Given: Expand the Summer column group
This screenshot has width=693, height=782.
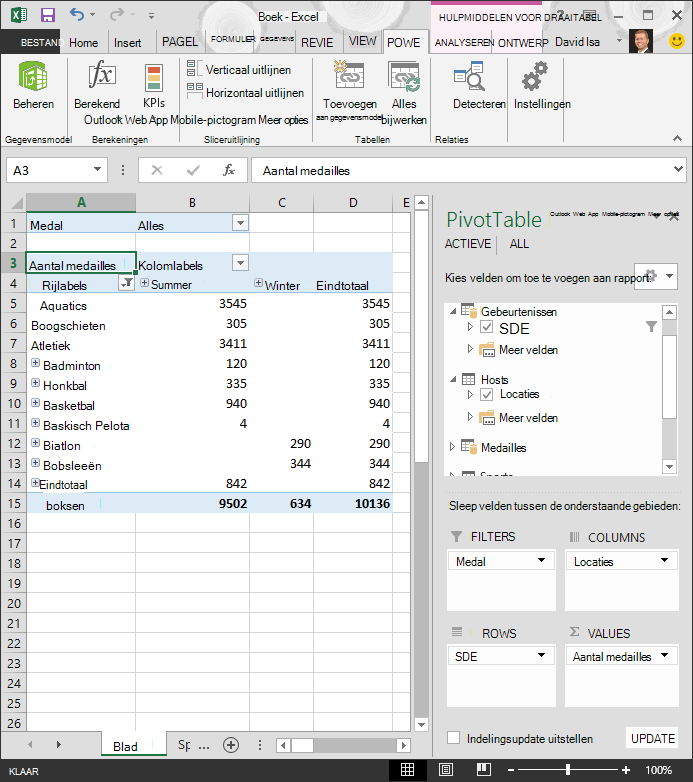Looking at the screenshot, I should pyautogui.click(x=145, y=283).
